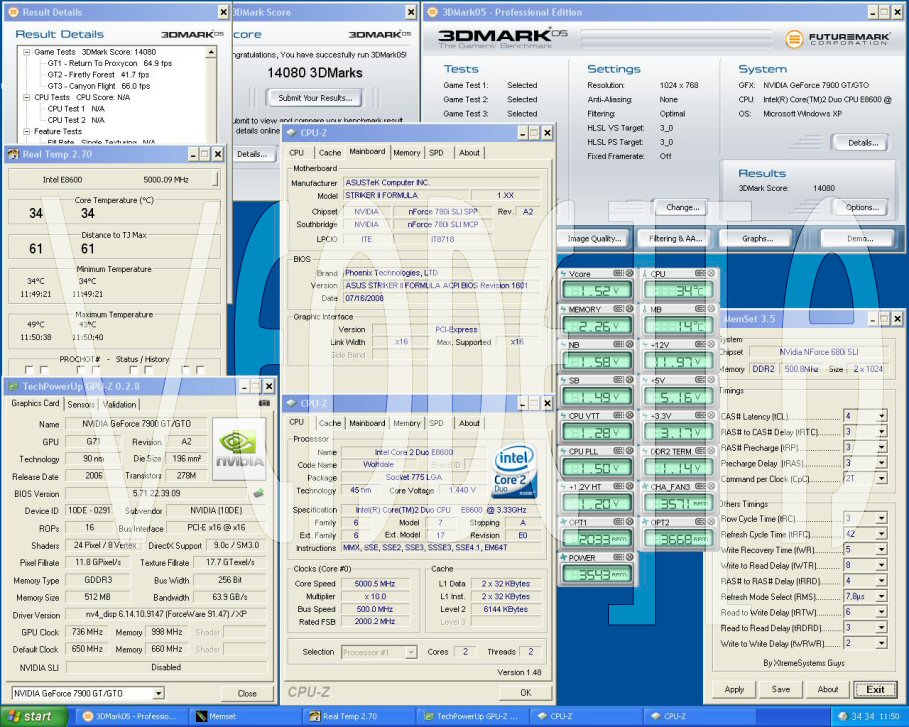This screenshot has height=727, width=909.
Task: Open Write Recovery Time (tWR) dropdown
Action: click(882, 550)
